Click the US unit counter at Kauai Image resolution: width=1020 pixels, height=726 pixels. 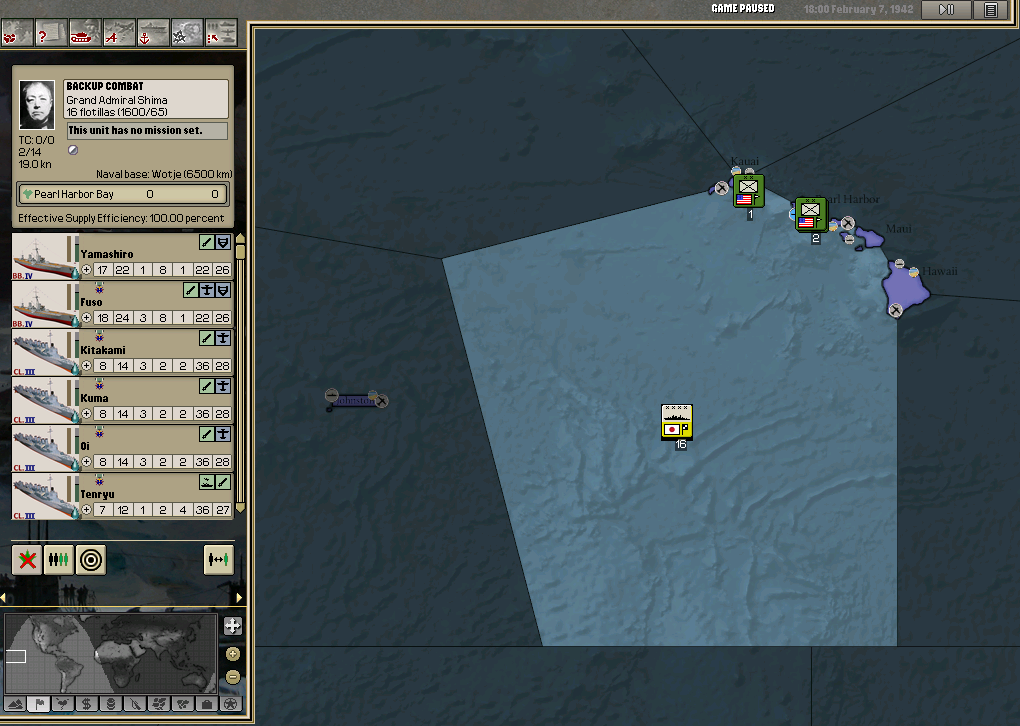[748, 191]
